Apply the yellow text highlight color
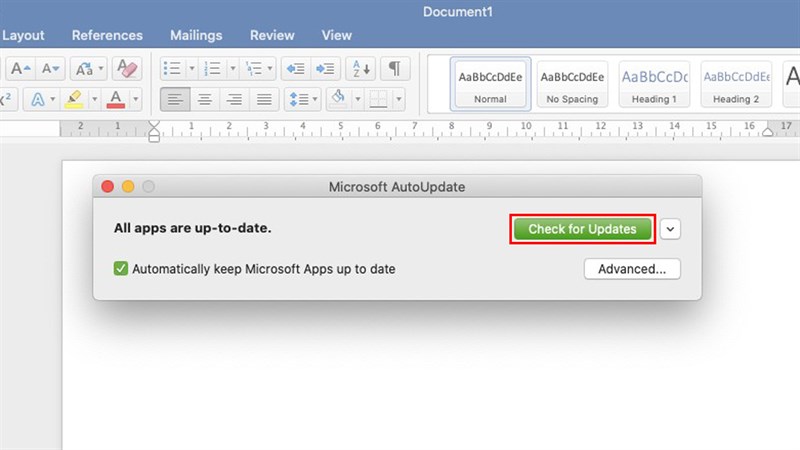Viewport: 800px width, 450px height. click(x=74, y=99)
